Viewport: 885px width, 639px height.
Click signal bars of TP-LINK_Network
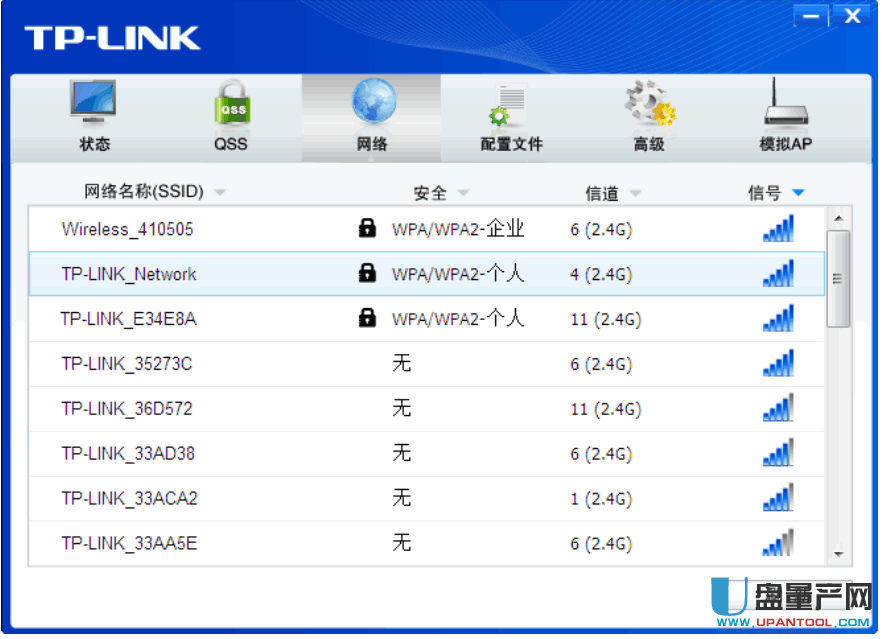coord(778,273)
